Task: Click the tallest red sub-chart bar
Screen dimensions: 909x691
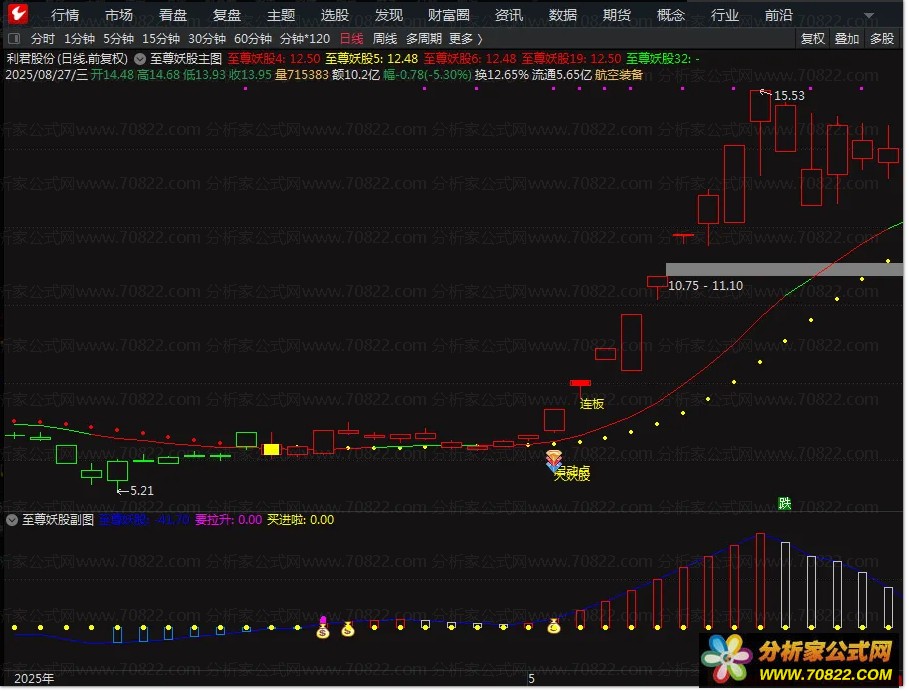Action: pos(761,581)
